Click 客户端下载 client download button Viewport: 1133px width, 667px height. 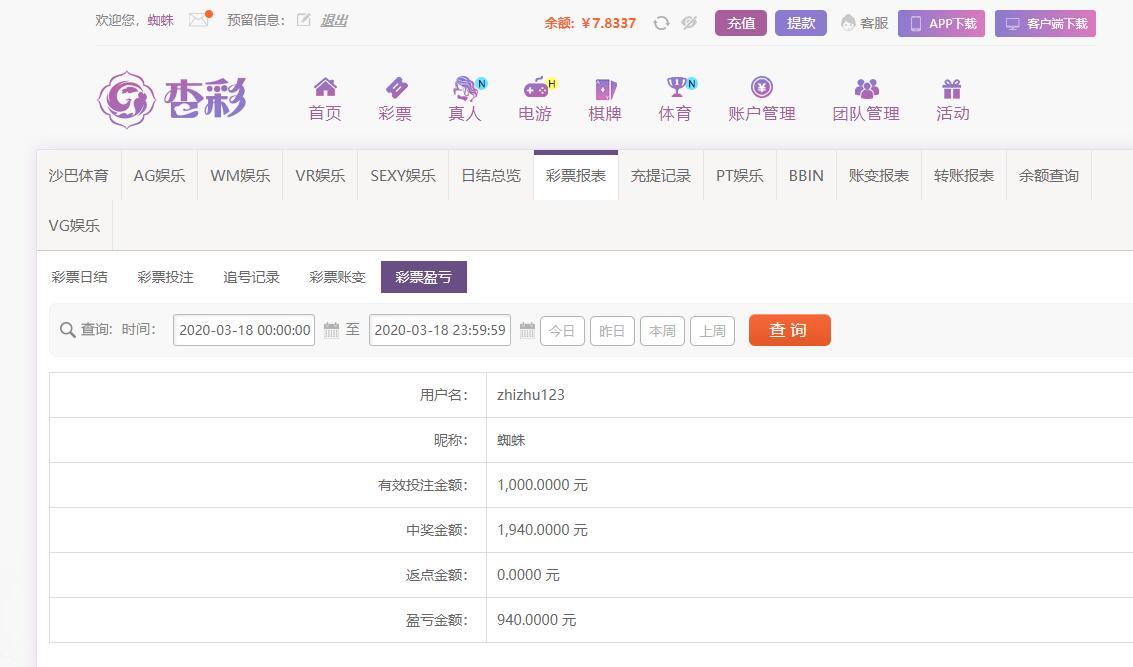[1046, 23]
